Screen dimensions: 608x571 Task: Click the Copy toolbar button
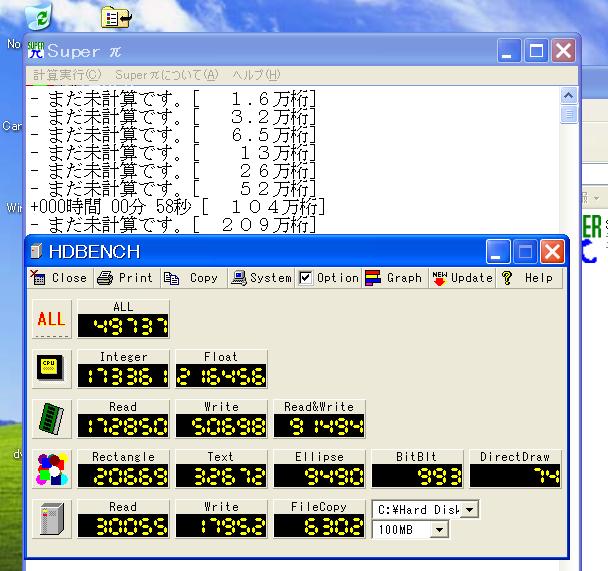(193, 278)
